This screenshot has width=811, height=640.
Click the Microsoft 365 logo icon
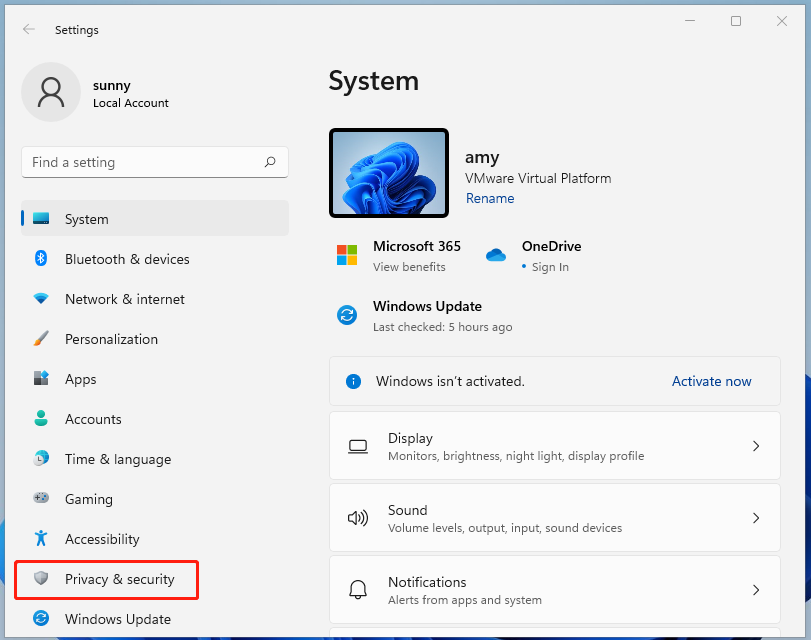point(347,255)
